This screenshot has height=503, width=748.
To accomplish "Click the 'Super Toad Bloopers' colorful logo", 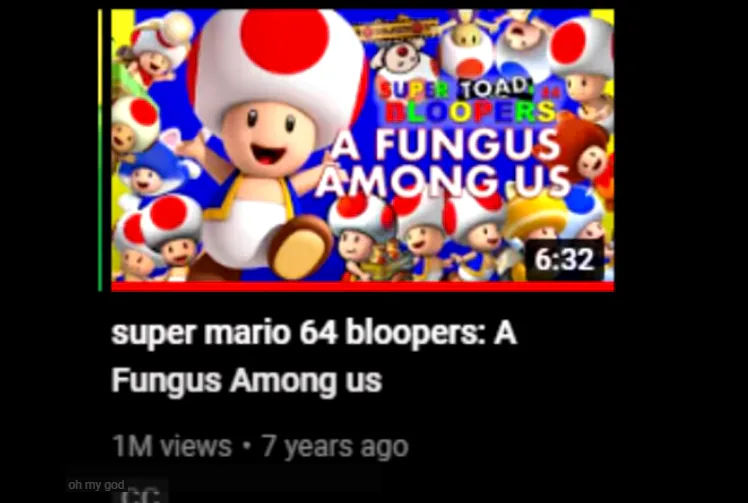I will point(468,101).
